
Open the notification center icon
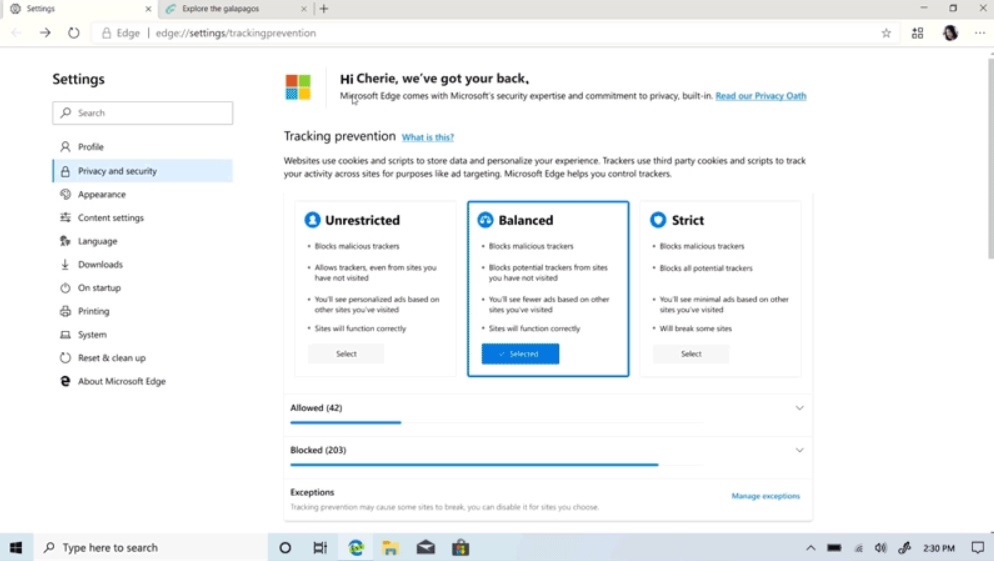click(978, 548)
